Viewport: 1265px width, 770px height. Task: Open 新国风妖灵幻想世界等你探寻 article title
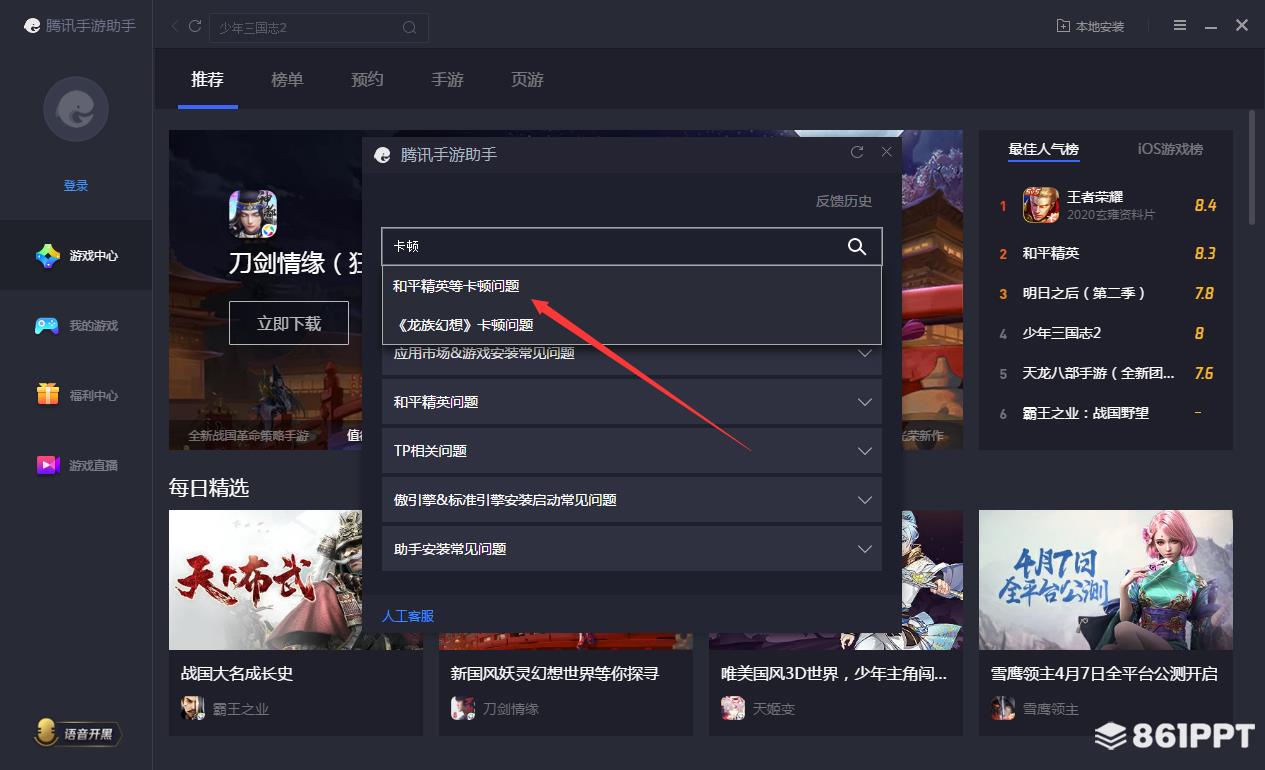(x=555, y=674)
